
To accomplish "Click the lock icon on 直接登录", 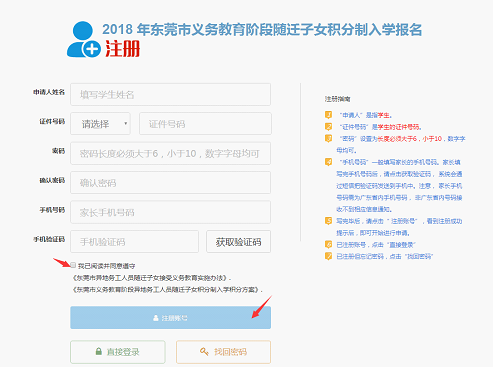I will 99,351.
